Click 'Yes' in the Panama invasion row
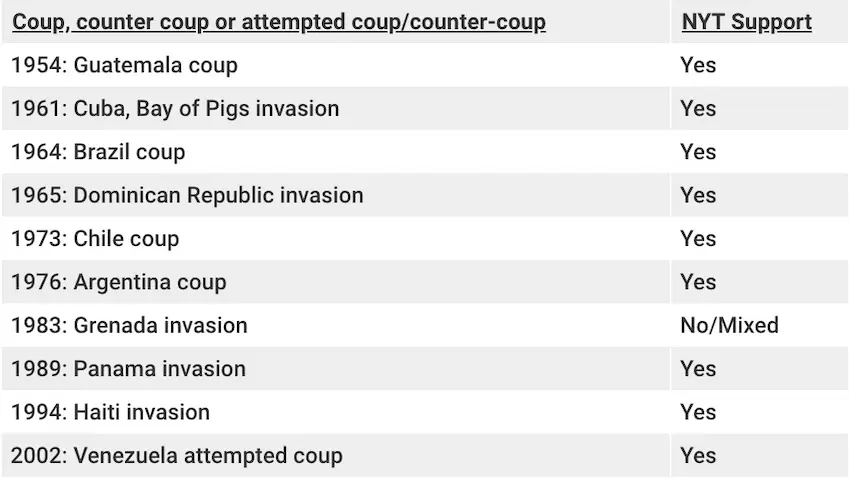 pos(698,369)
